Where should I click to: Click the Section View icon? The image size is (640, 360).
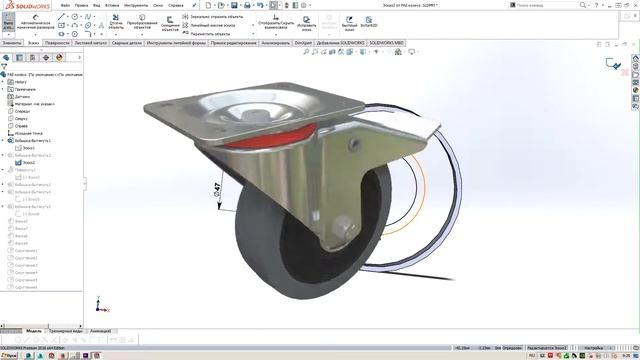point(332,52)
